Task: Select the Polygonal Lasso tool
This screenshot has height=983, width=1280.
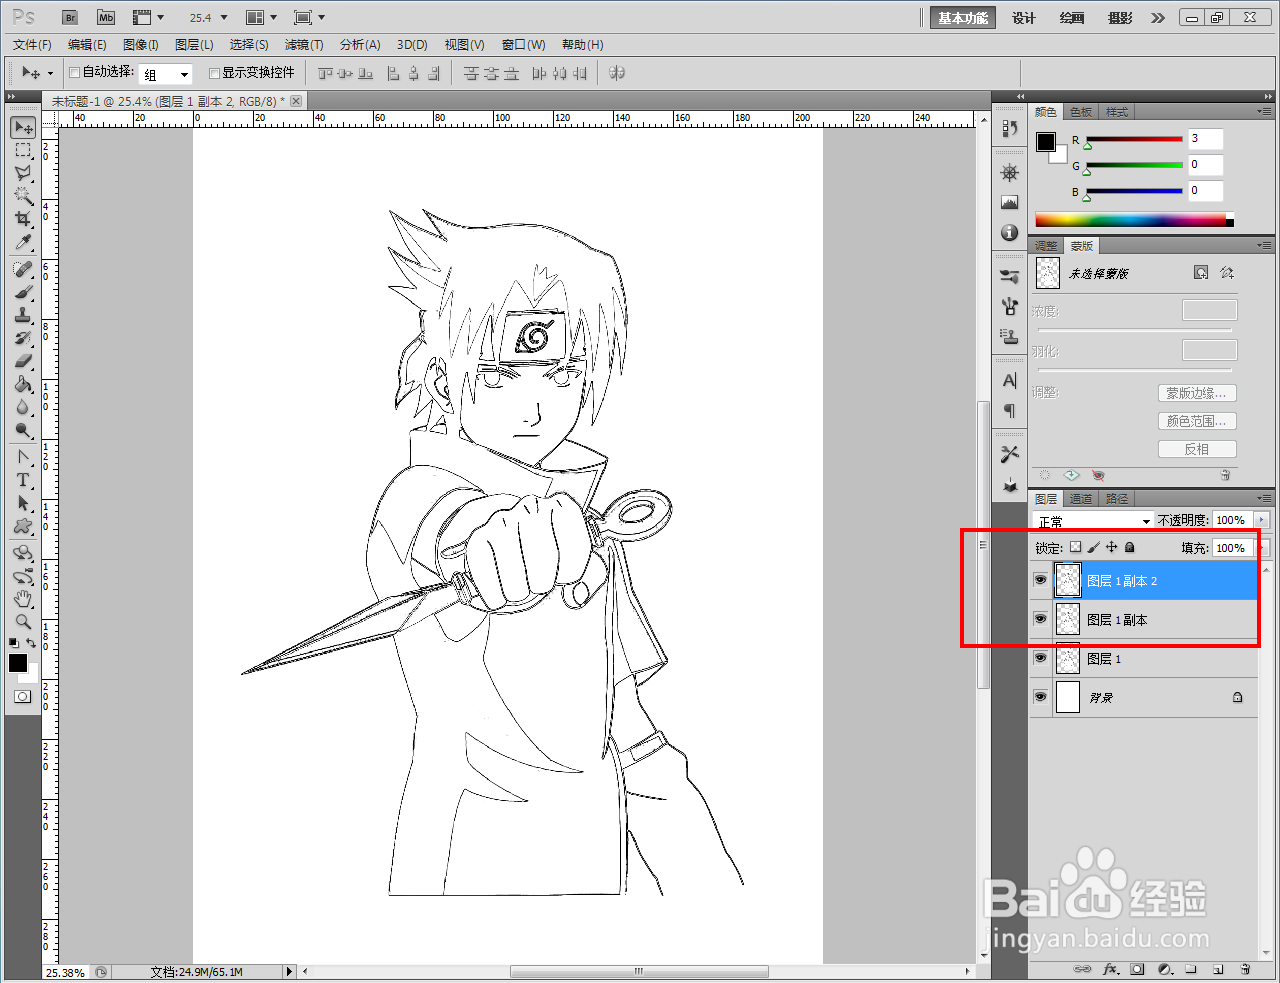Action: click(23, 173)
